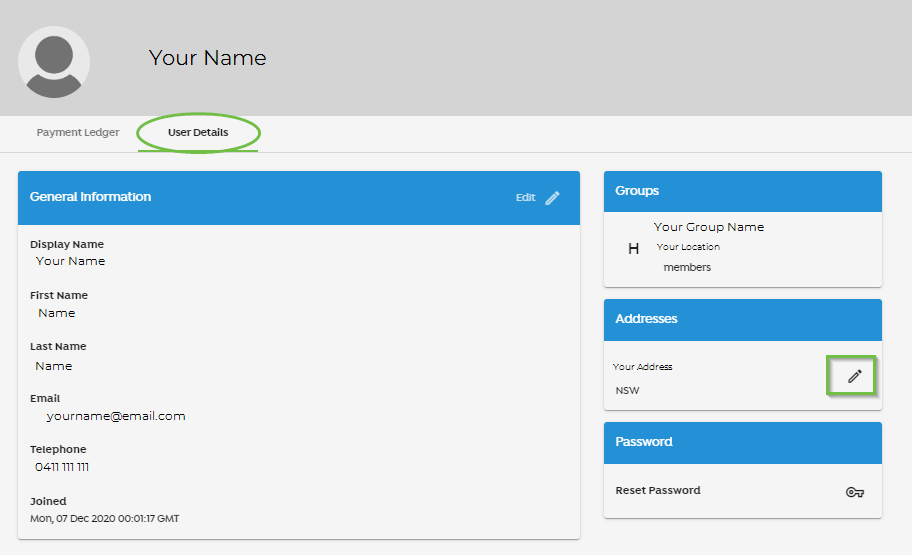The image size is (912, 555).
Task: Click the yourname@email.com email value
Action: [x=116, y=416]
